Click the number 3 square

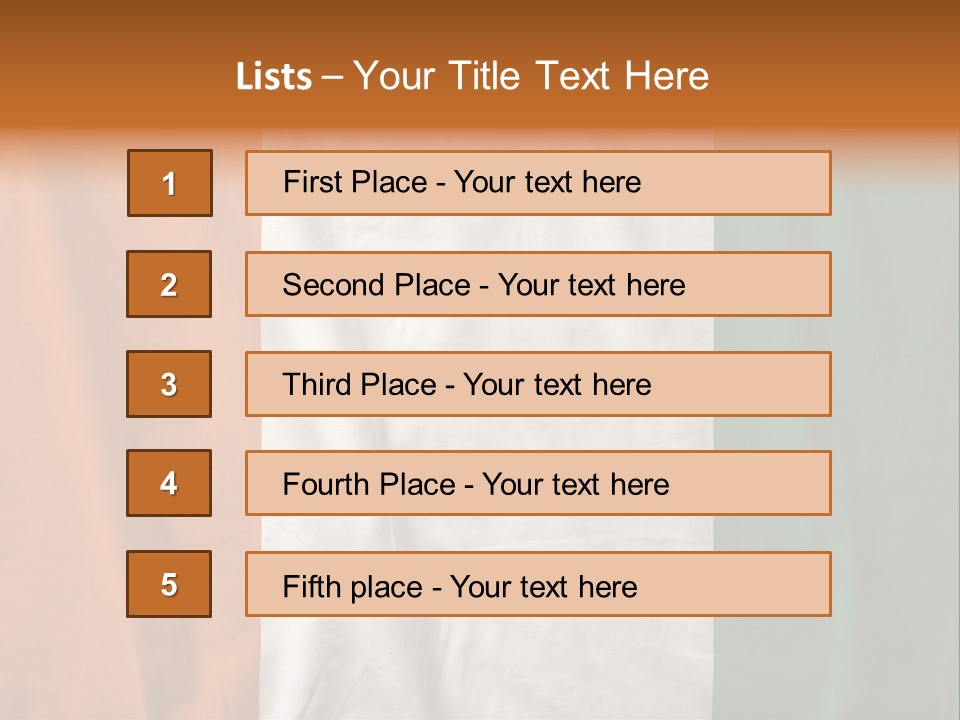point(169,384)
